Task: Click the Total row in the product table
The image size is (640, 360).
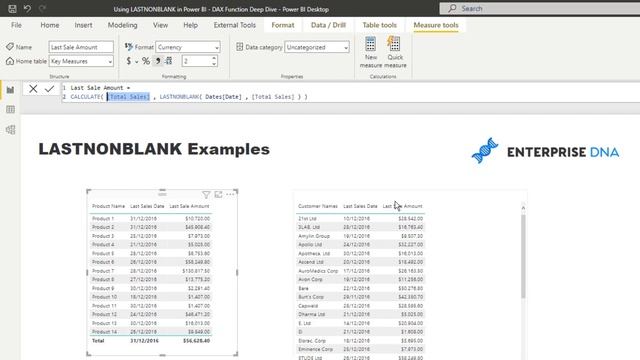Action: pos(151,341)
